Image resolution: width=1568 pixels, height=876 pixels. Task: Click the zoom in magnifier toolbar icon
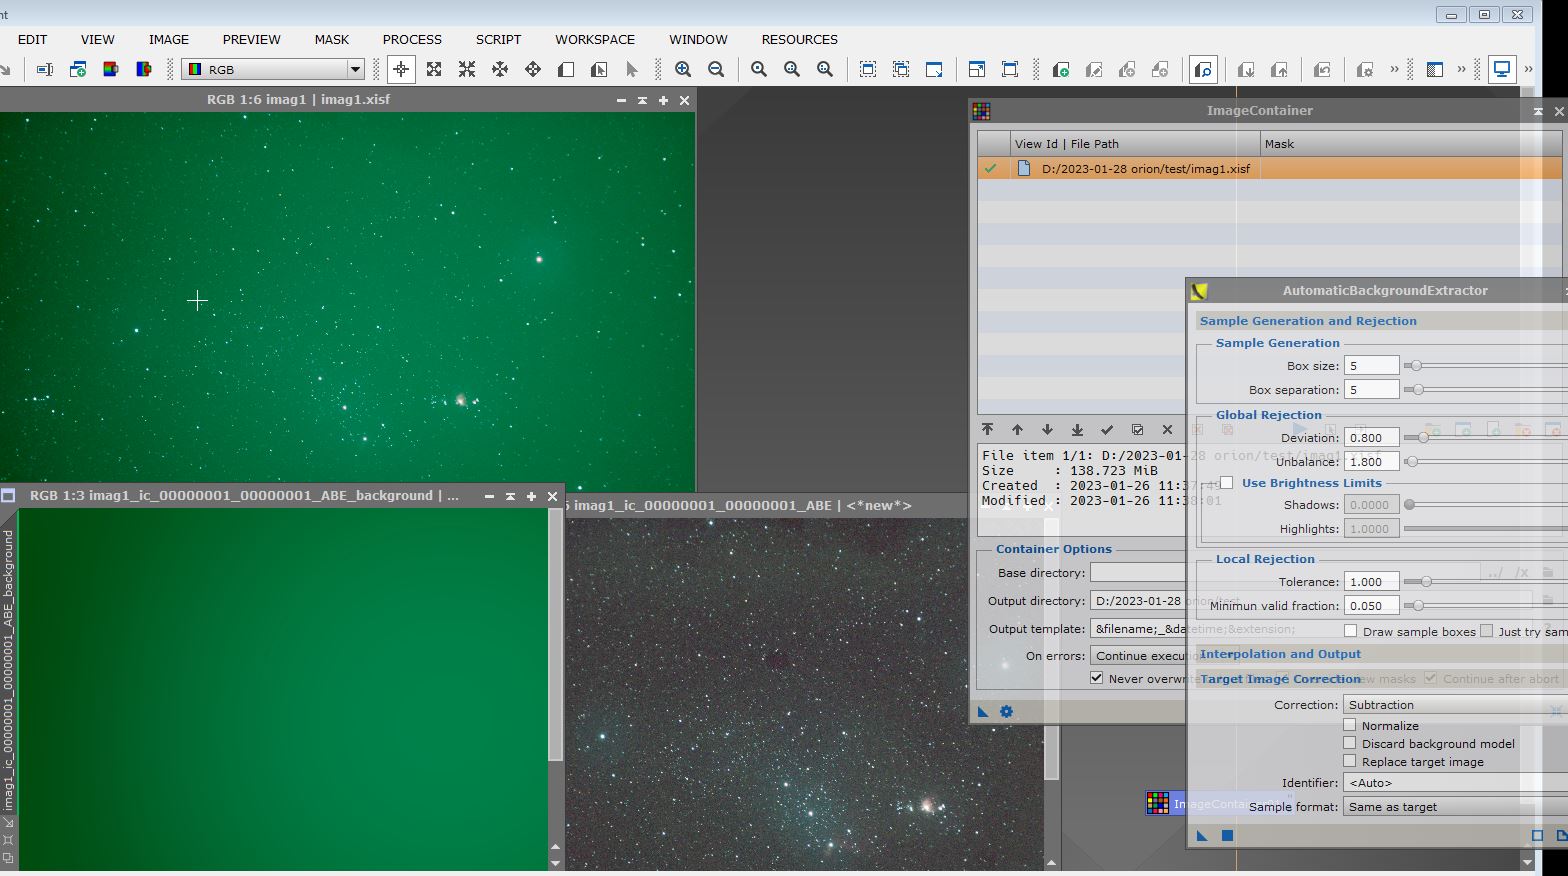[x=683, y=69]
